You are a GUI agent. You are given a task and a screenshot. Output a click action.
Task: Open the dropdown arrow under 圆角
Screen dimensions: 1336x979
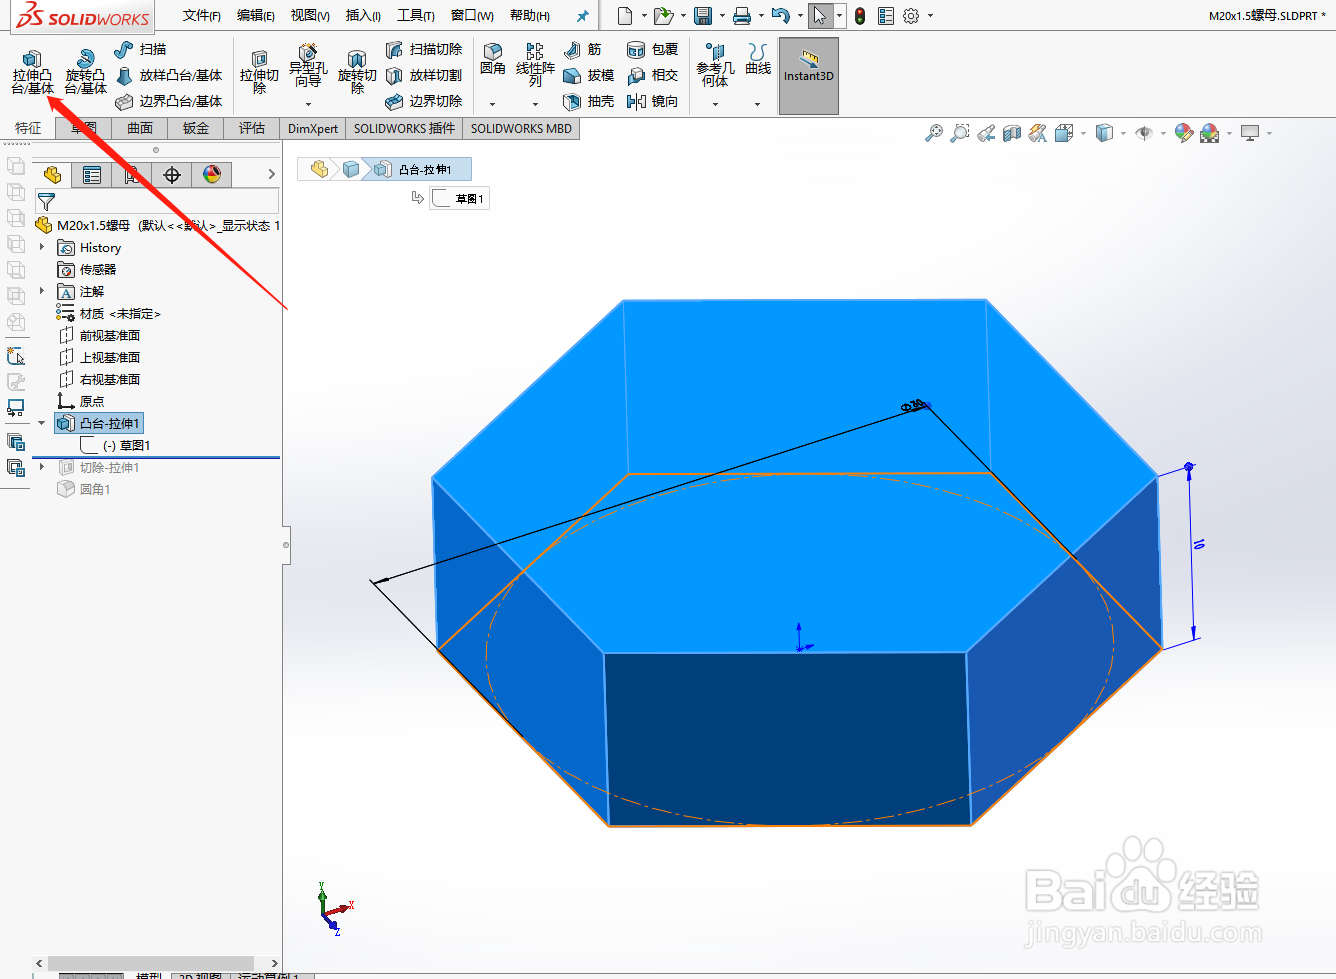[492, 104]
